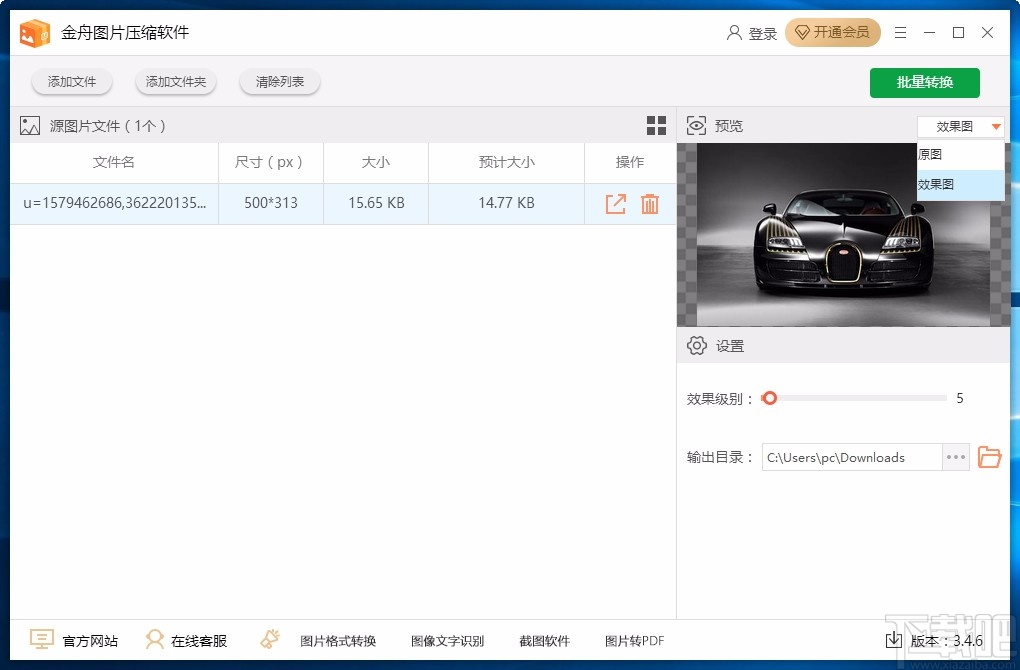This screenshot has height=670, width=1020.
Task: Click the output directory path field
Action: [x=851, y=457]
